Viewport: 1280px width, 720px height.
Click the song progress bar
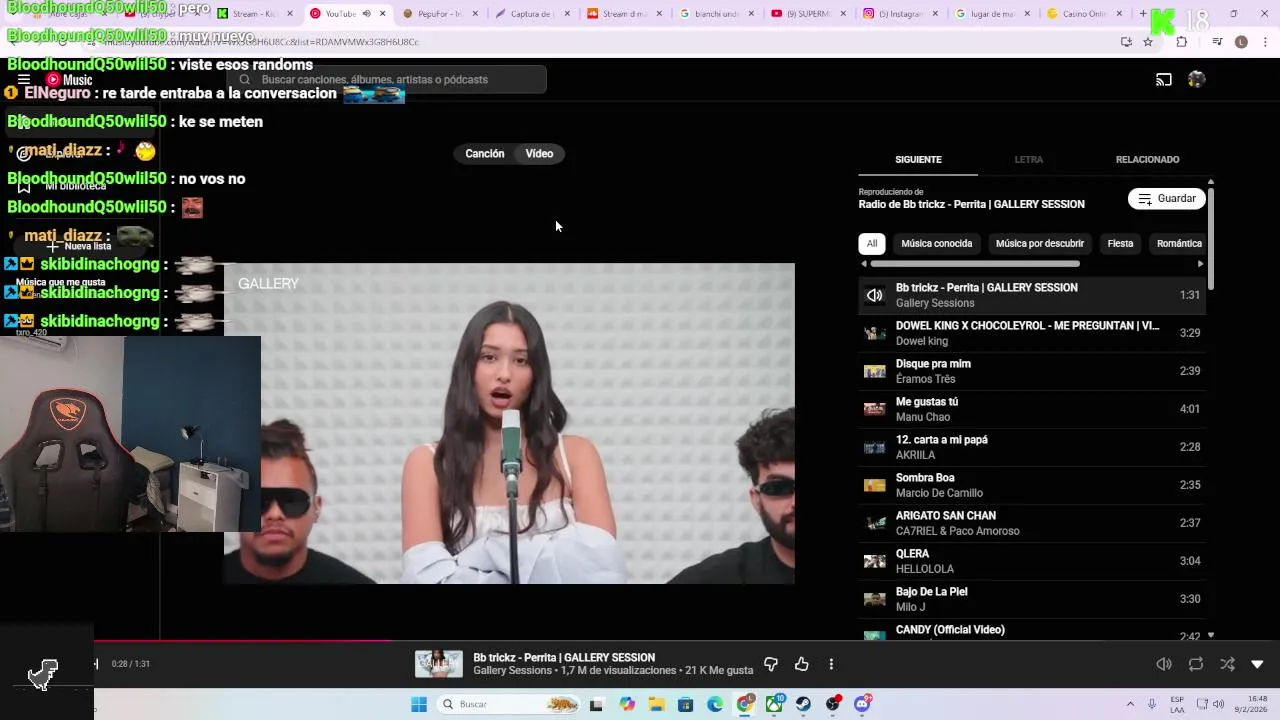686,641
